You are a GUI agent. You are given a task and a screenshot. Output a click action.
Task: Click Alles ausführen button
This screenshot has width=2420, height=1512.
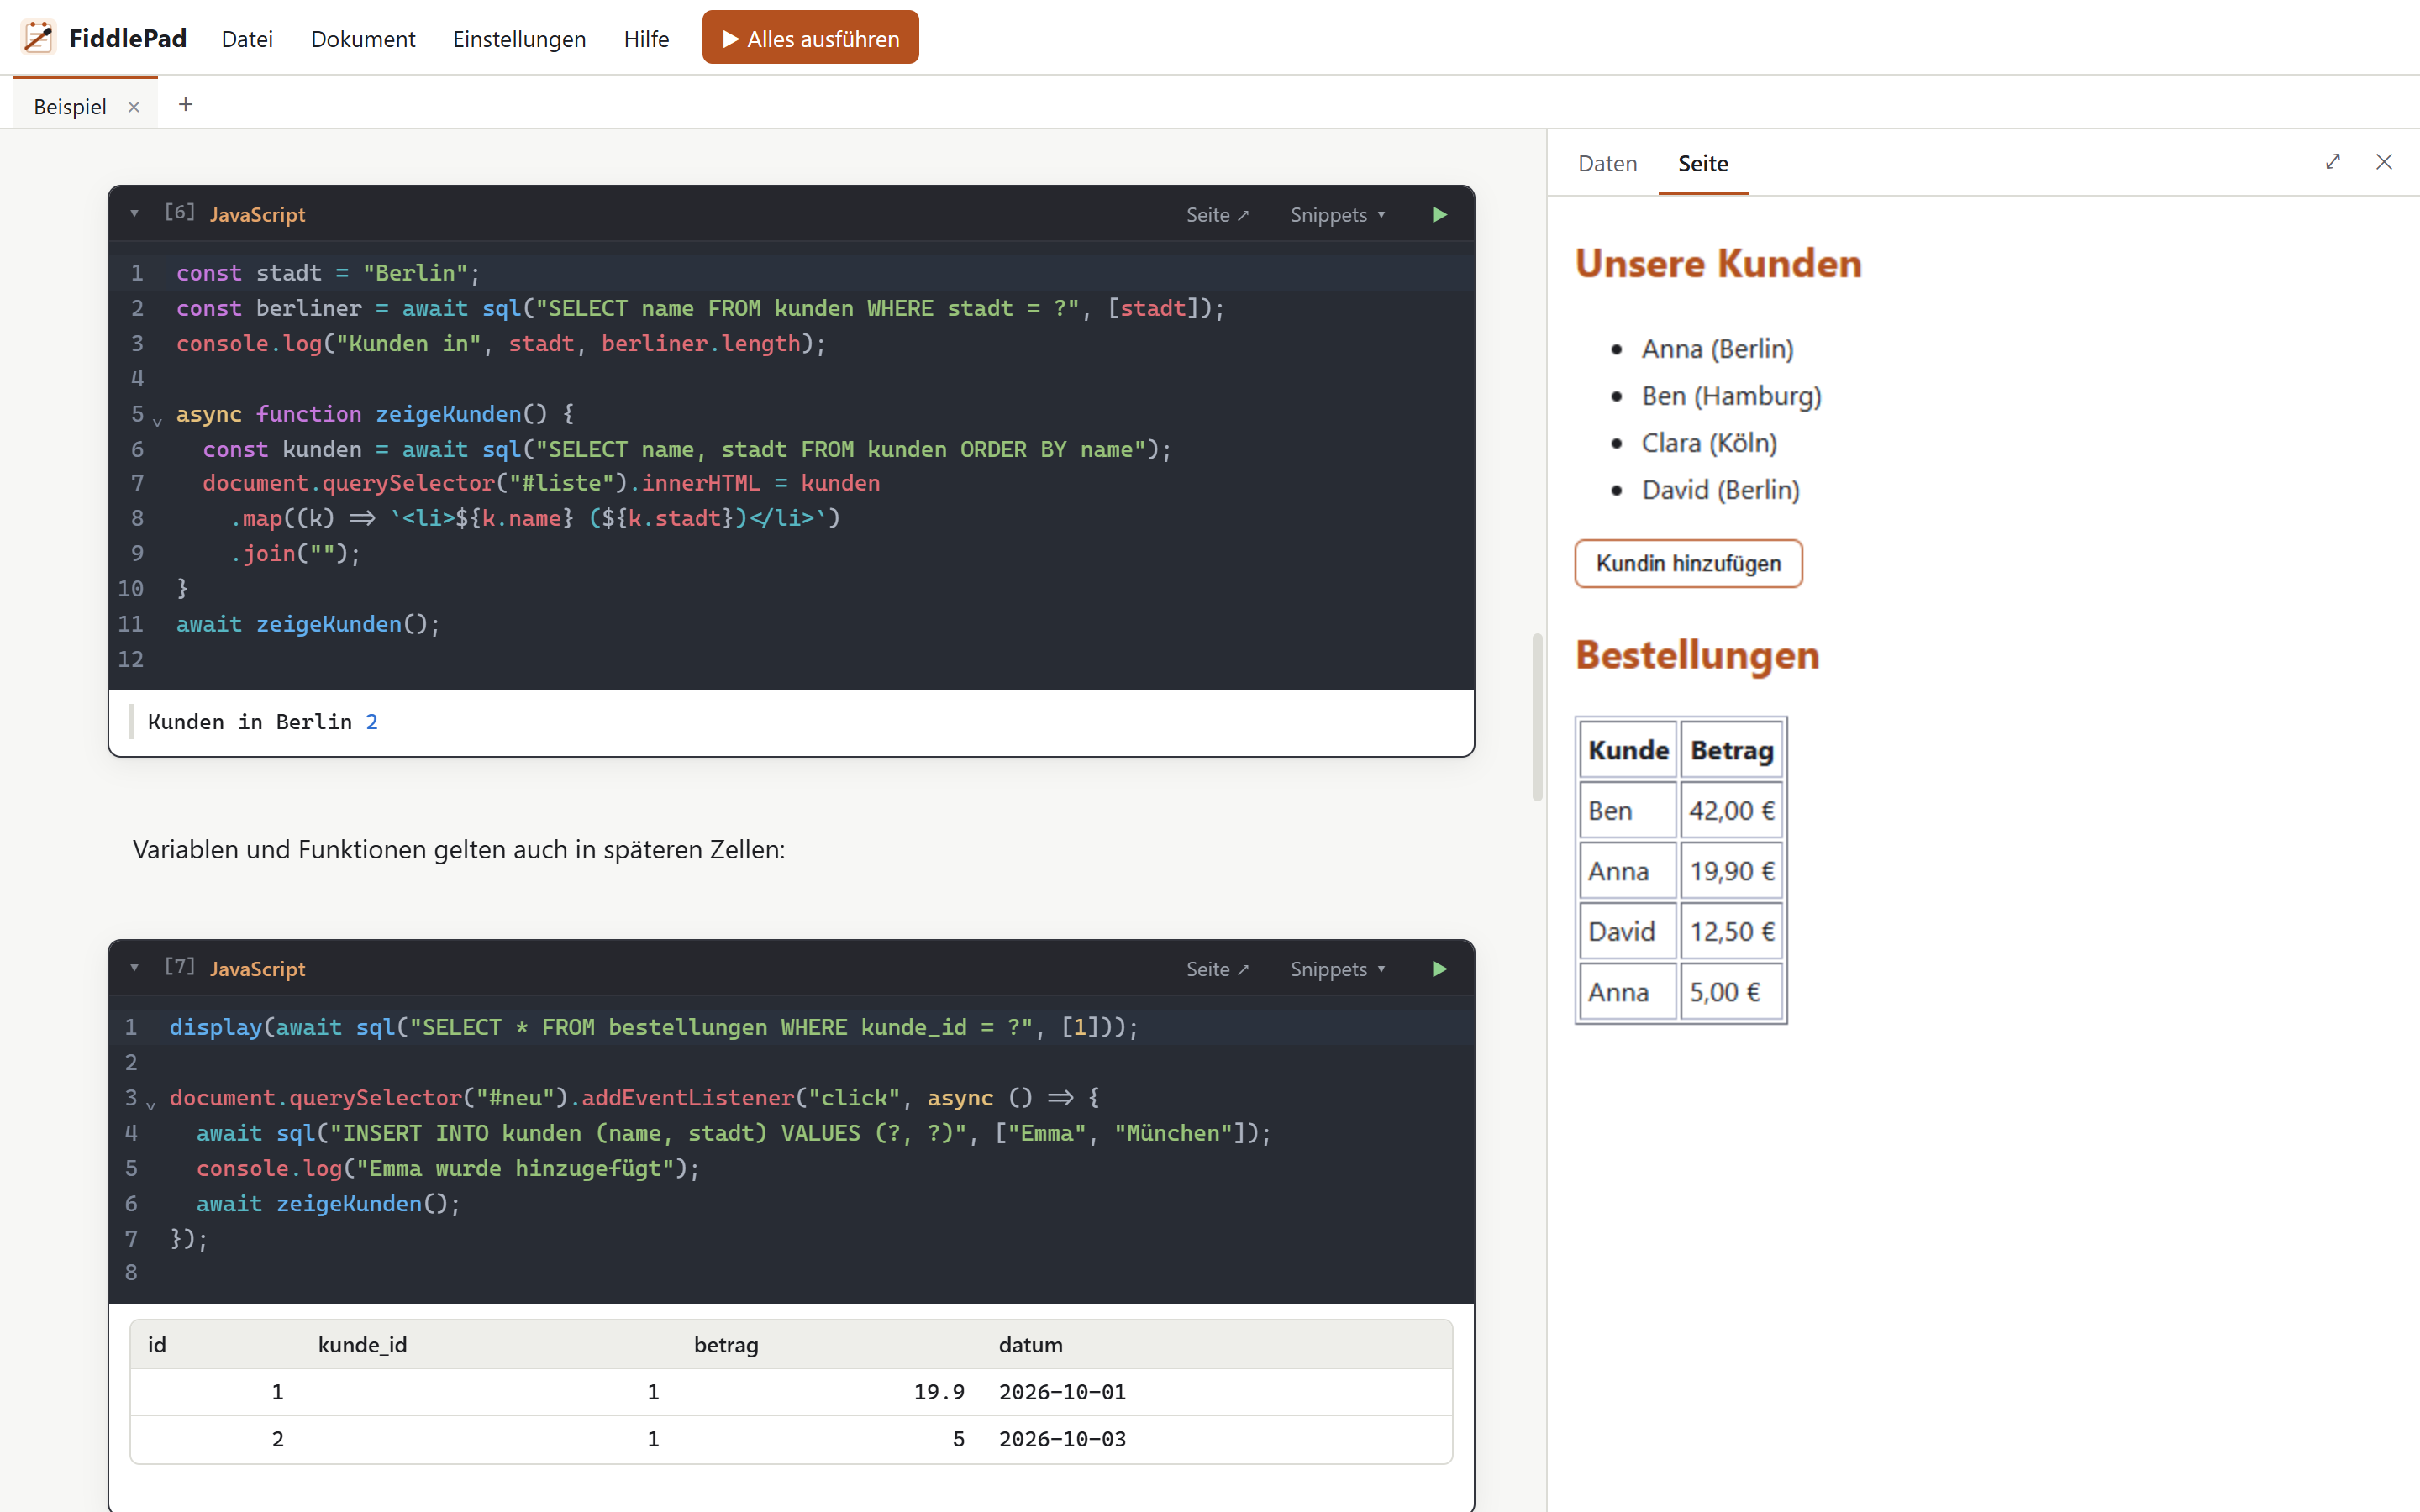[x=810, y=38]
